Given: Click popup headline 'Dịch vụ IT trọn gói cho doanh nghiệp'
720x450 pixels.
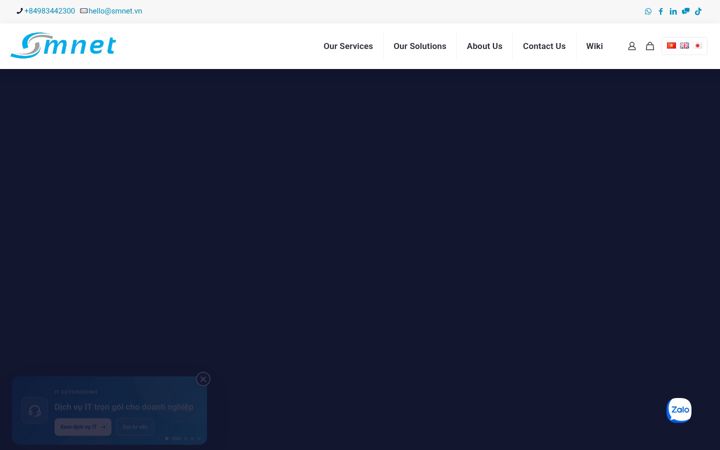Looking at the screenshot, I should tap(124, 407).
